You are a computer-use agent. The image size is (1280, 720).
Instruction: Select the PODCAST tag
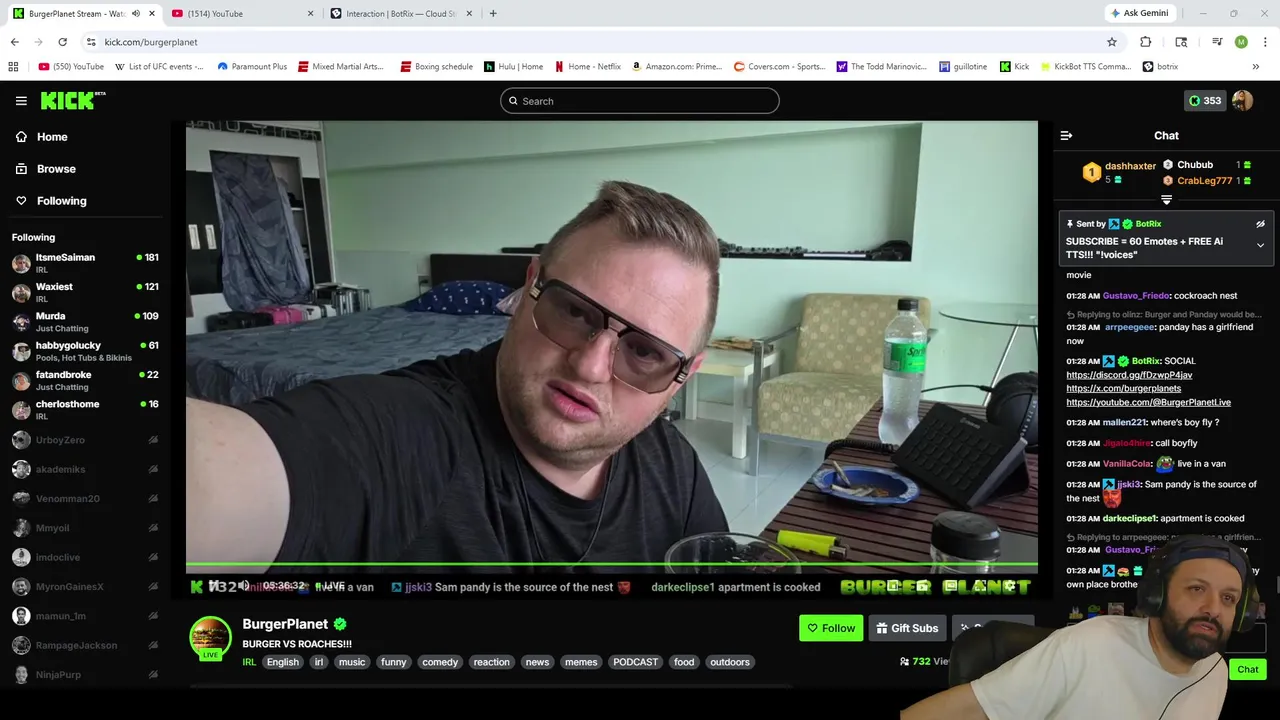(636, 662)
